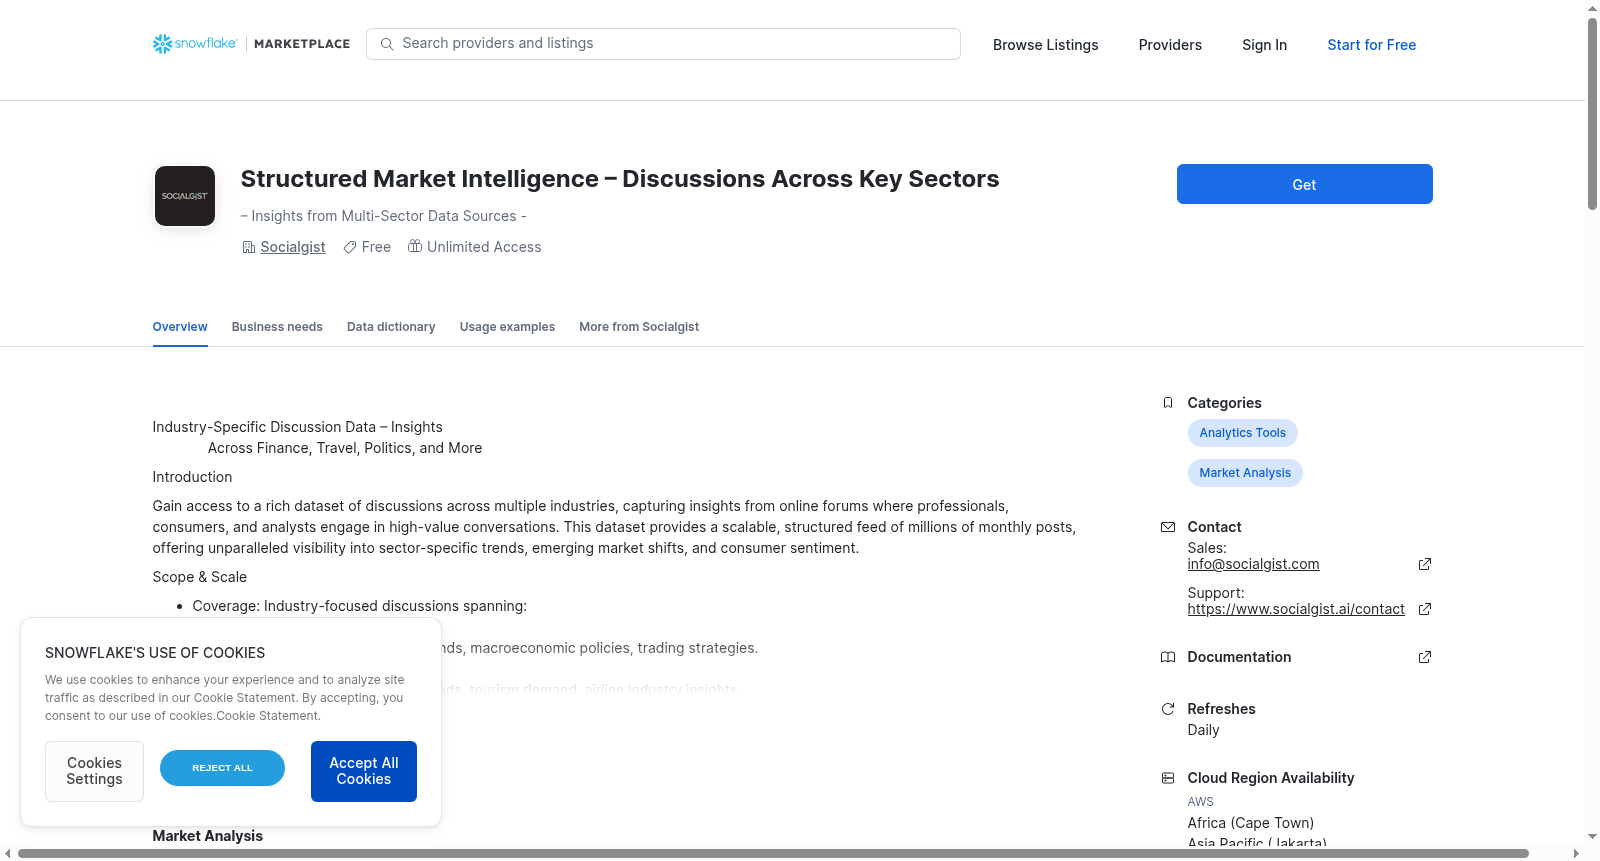
Task: Select the Market Analysis category chip
Action: point(1245,473)
